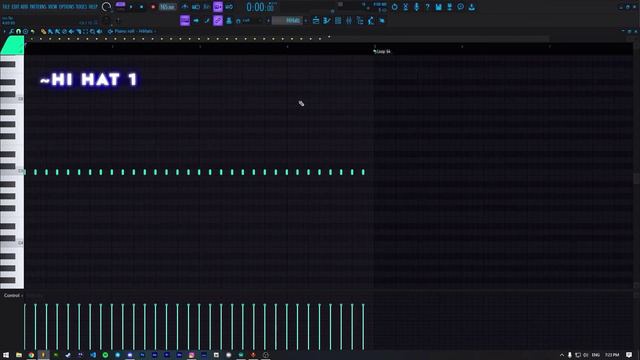
Task: Click the green piano roll corner tab
Action: click(x=13, y=45)
